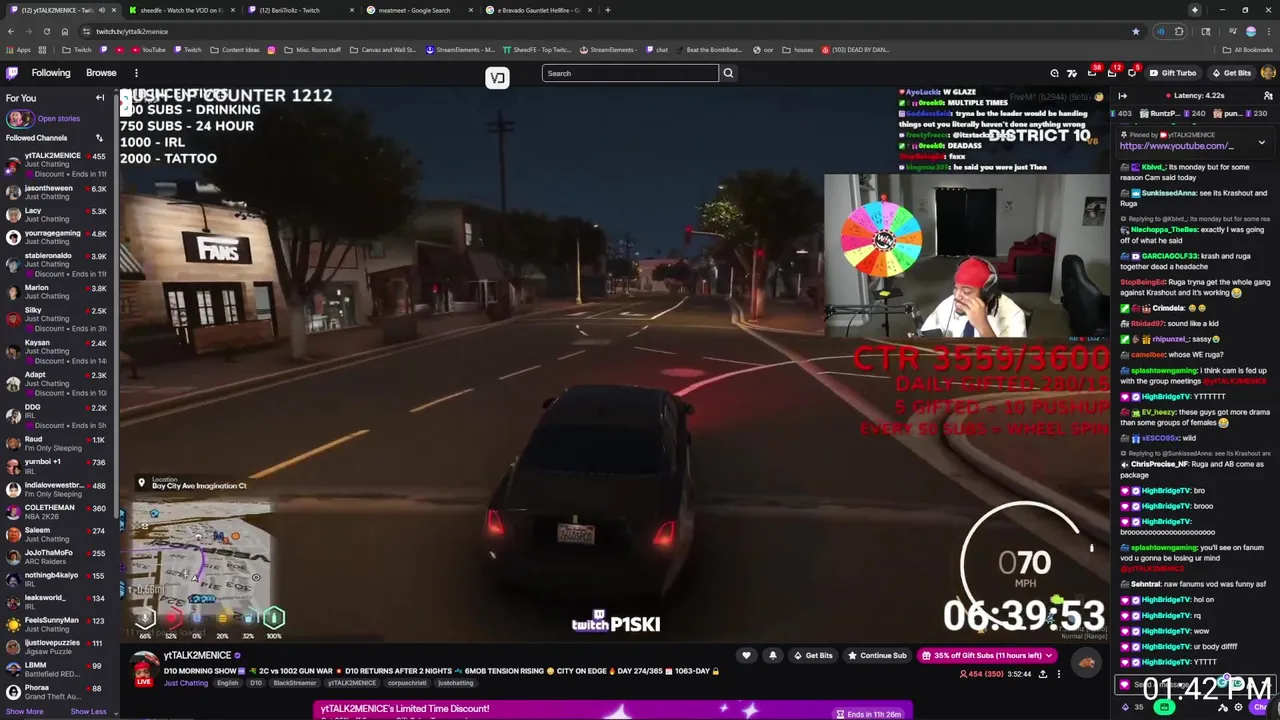The width and height of the screenshot is (1280, 720).
Task: Open the Beat the BombBeat bookmark
Action: [709, 50]
